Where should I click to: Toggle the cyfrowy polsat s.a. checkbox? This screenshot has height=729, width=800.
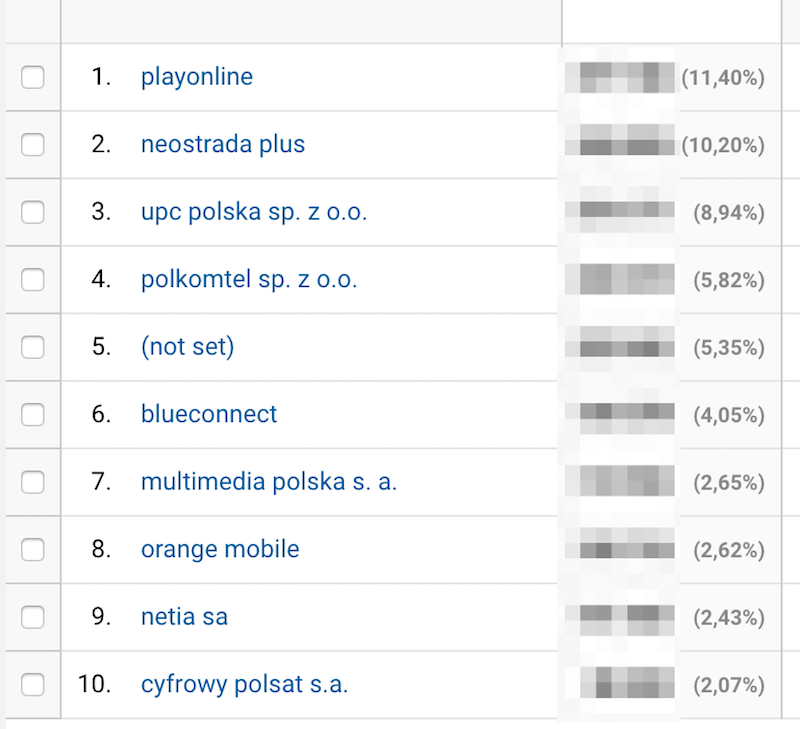pyautogui.click(x=33, y=684)
